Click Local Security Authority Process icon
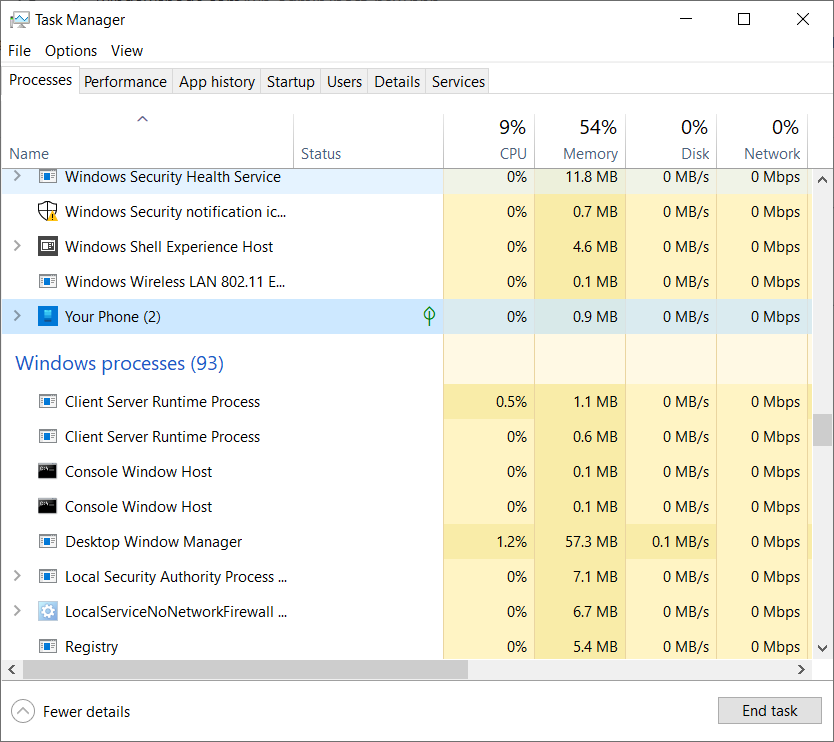Viewport: 834px width, 742px height. click(x=48, y=577)
